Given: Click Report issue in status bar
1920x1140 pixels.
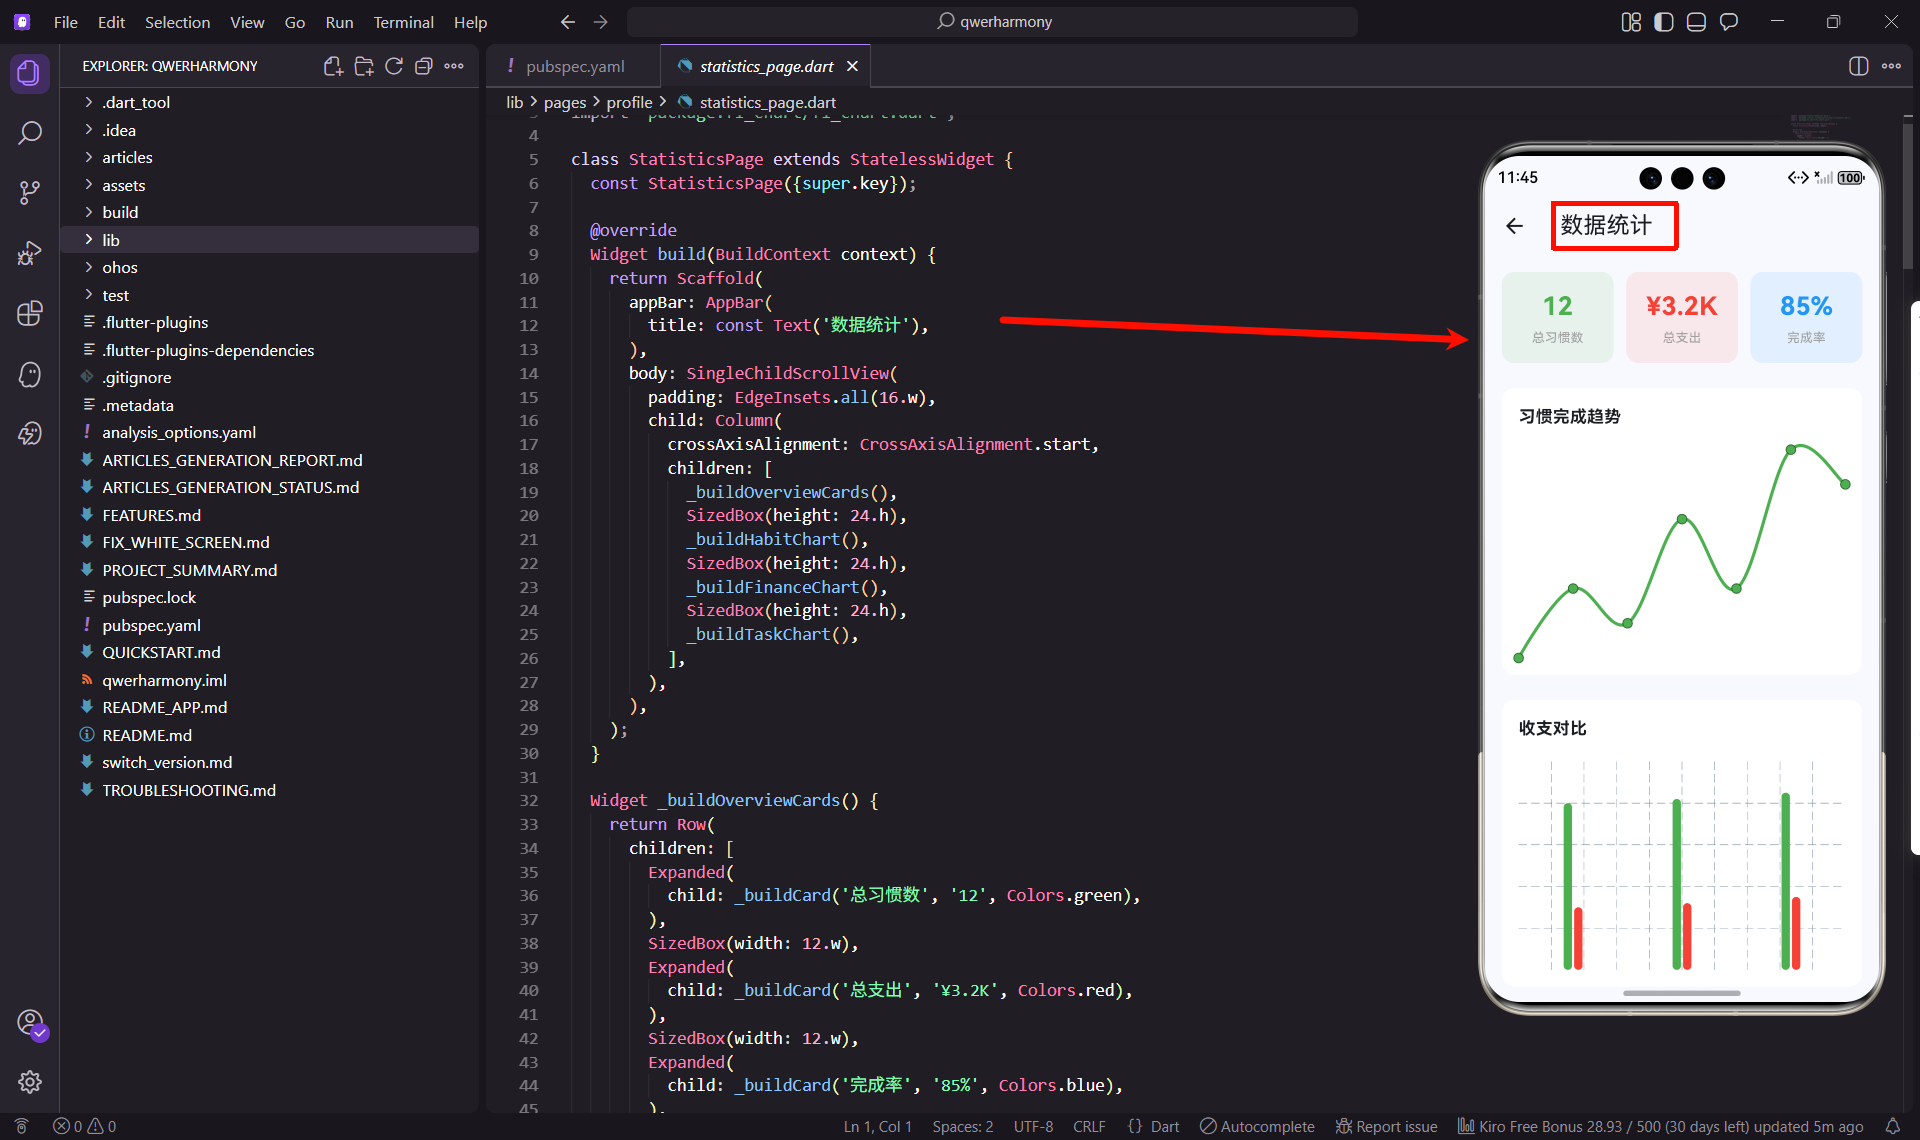Looking at the screenshot, I should pos(1386,1126).
